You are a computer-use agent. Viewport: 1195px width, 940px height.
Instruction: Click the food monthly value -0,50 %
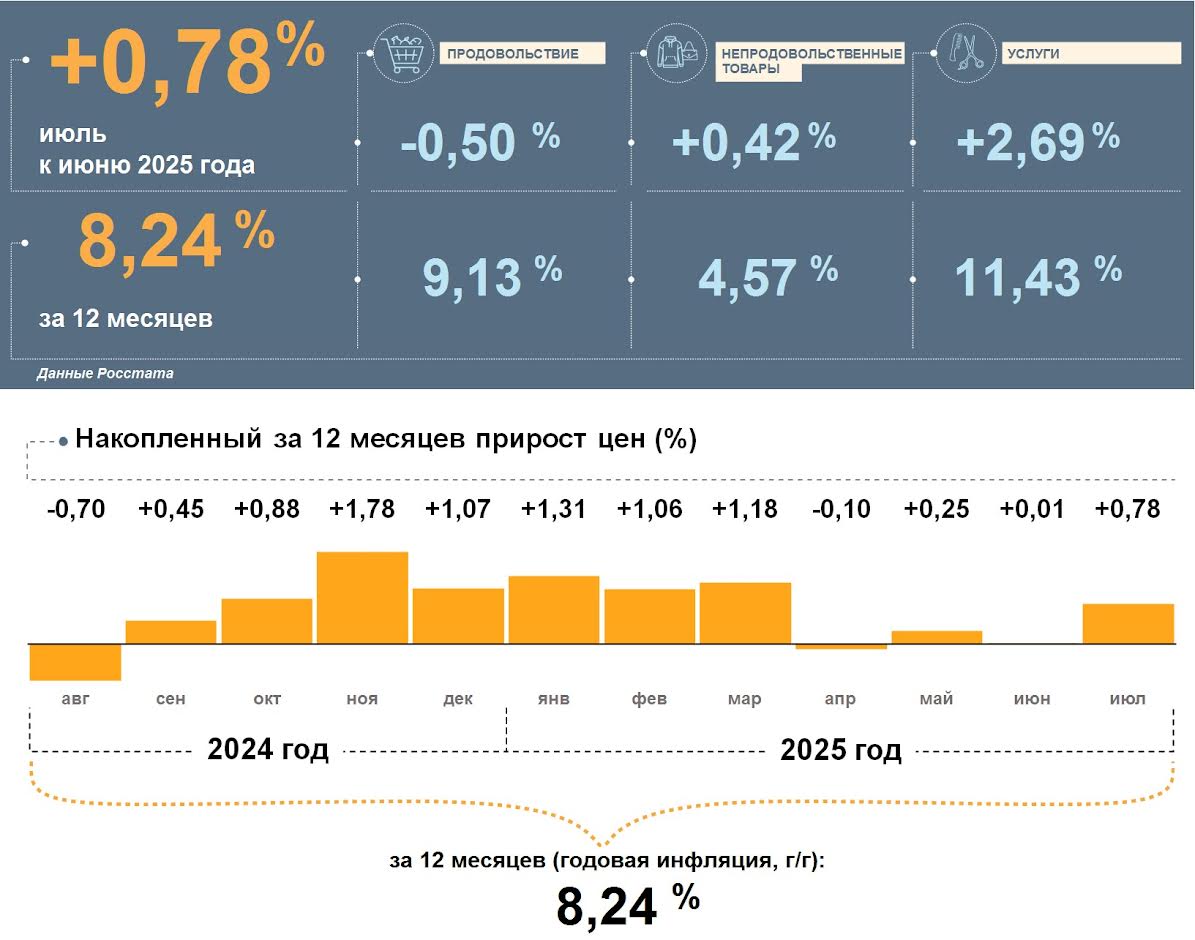click(480, 142)
